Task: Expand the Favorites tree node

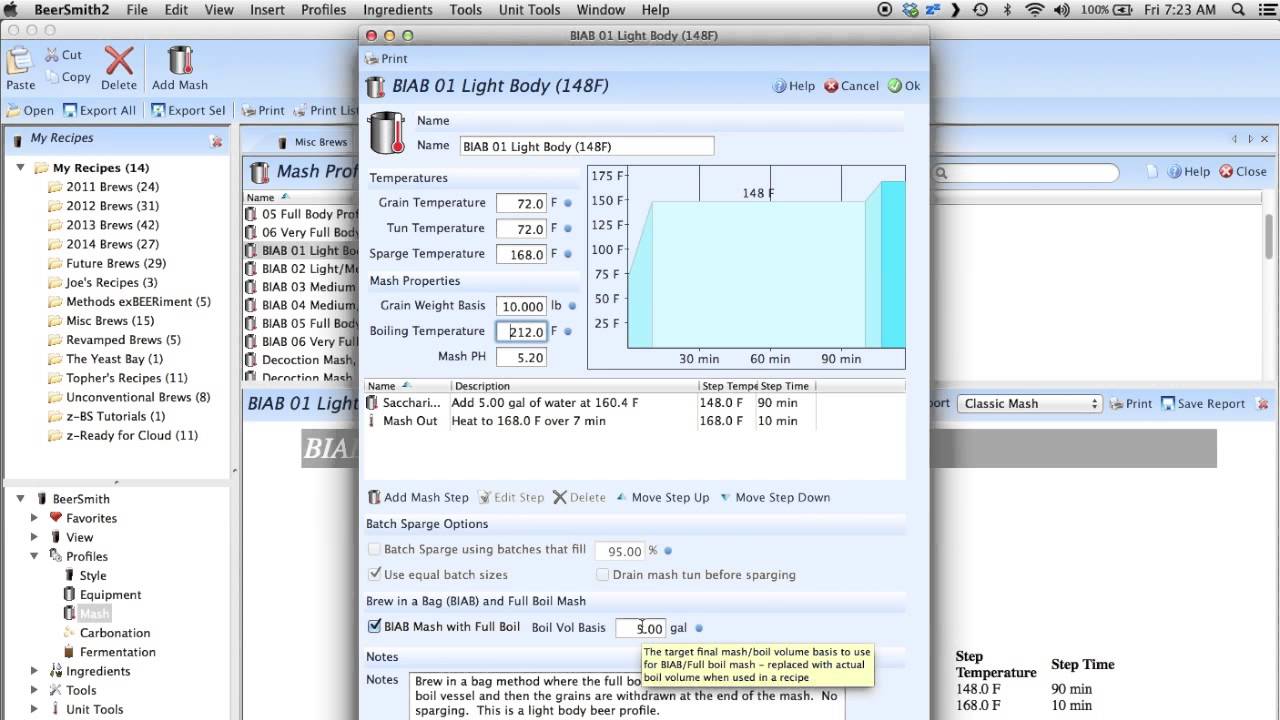Action: [34, 518]
